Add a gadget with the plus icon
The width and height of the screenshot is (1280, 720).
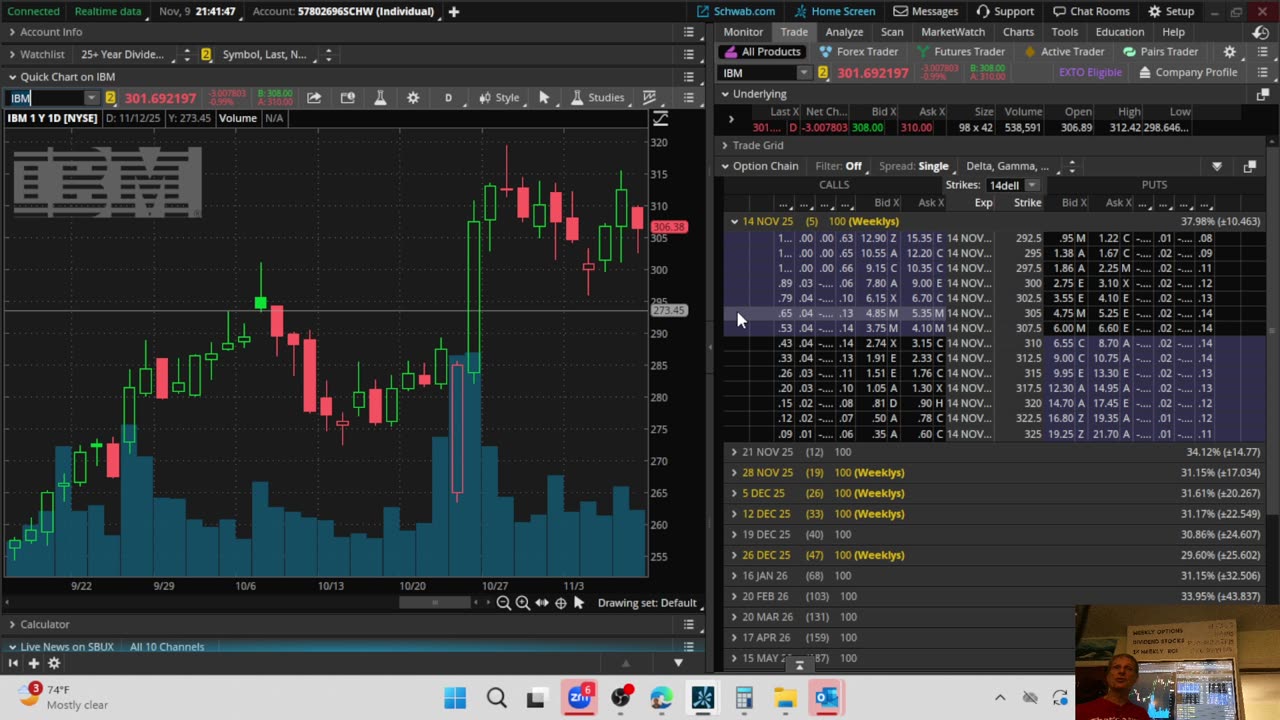[x=34, y=663]
